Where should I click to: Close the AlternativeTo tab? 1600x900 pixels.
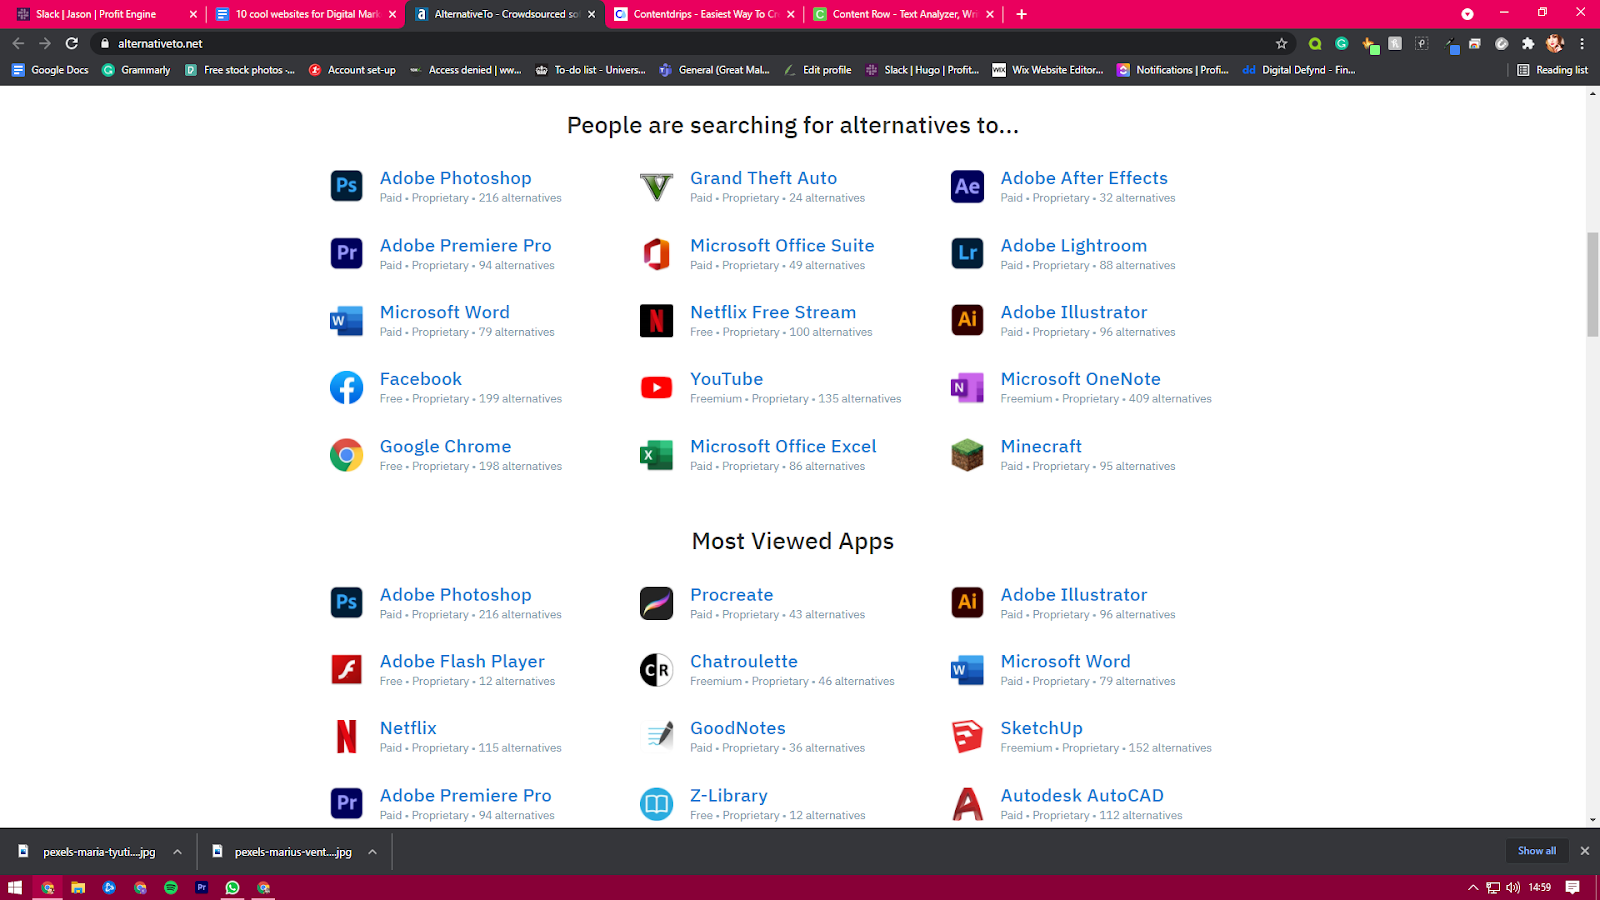[592, 14]
